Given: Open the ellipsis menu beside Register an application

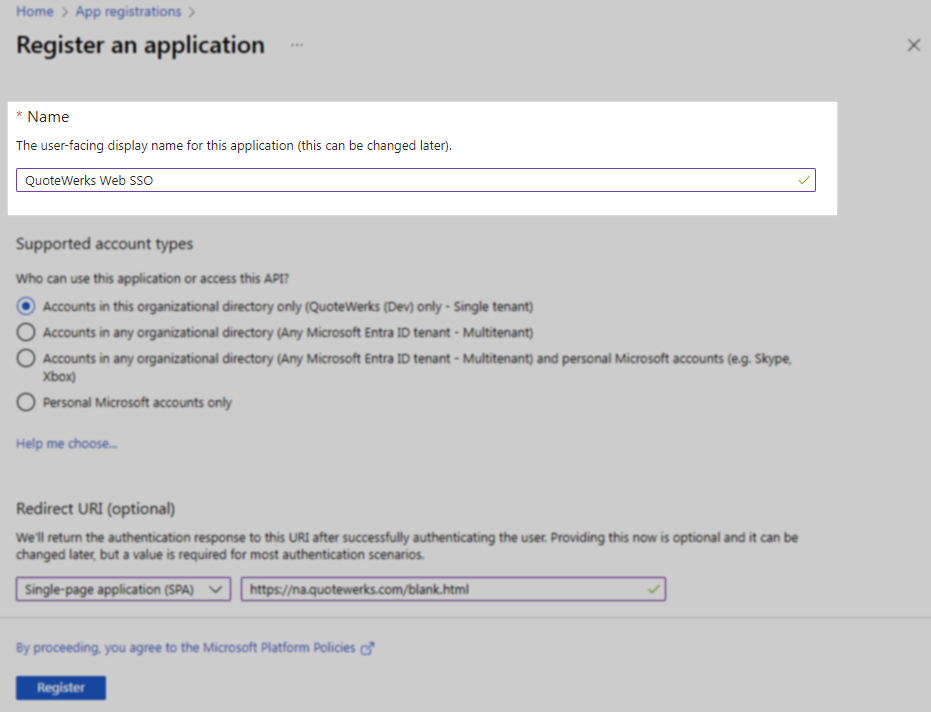Looking at the screenshot, I should [296, 46].
